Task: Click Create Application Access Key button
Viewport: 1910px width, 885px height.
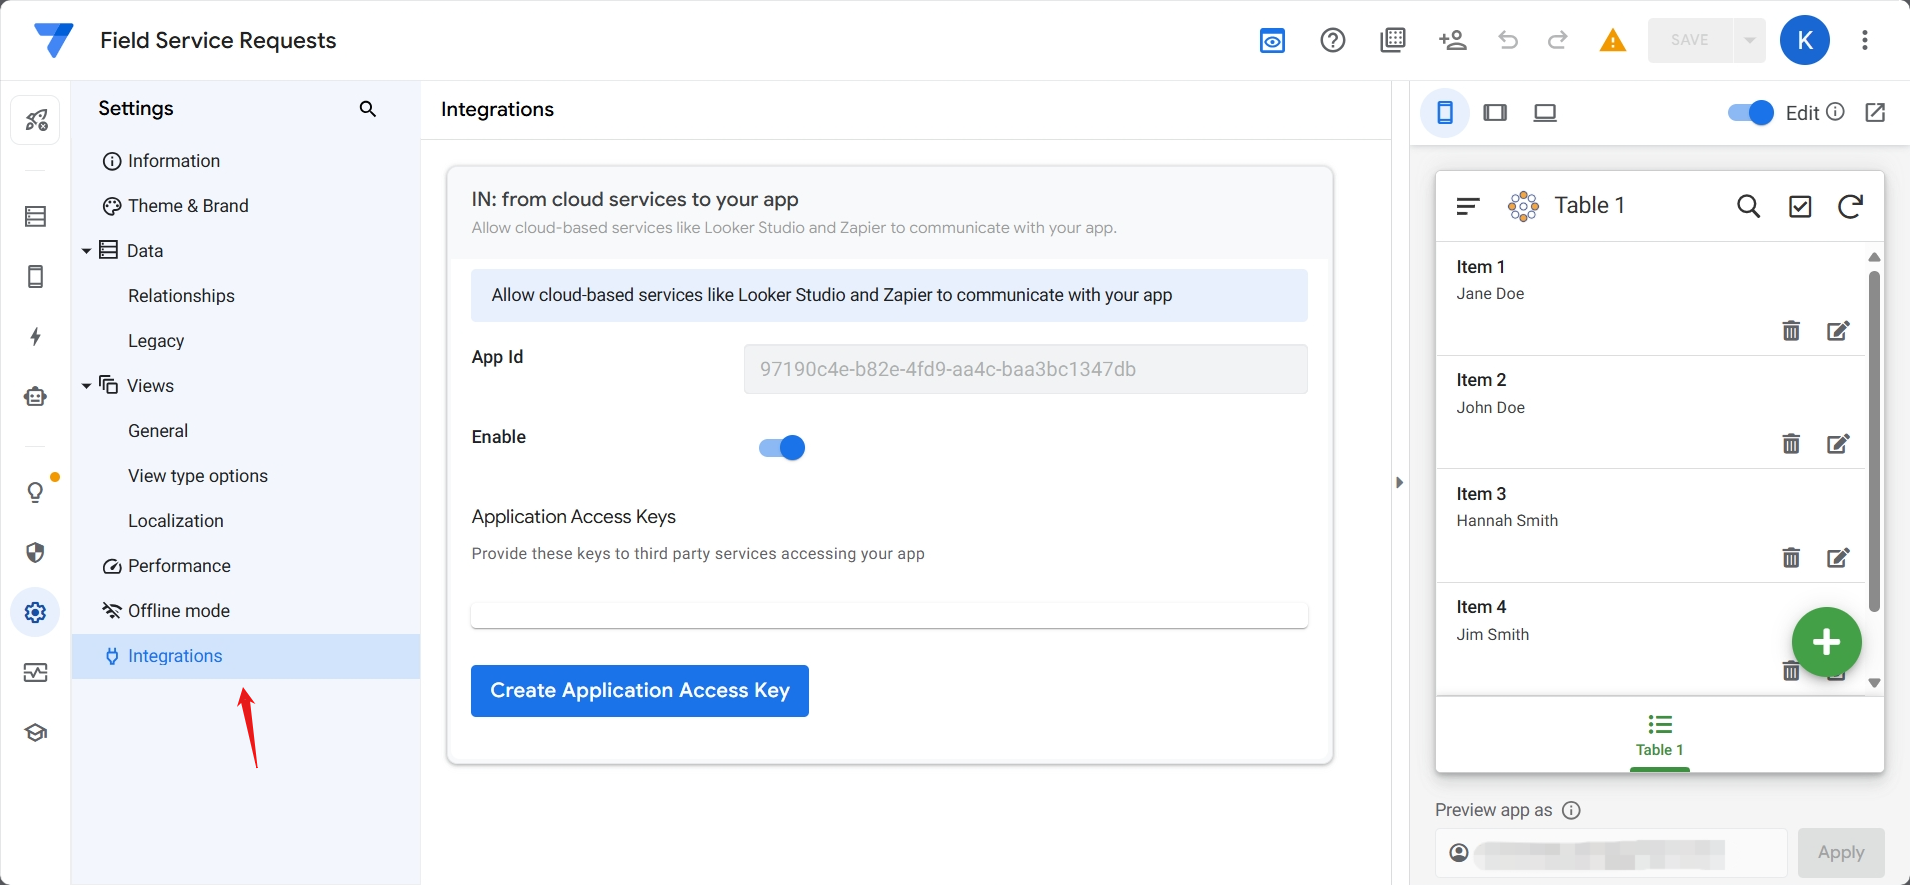Action: [x=640, y=691]
